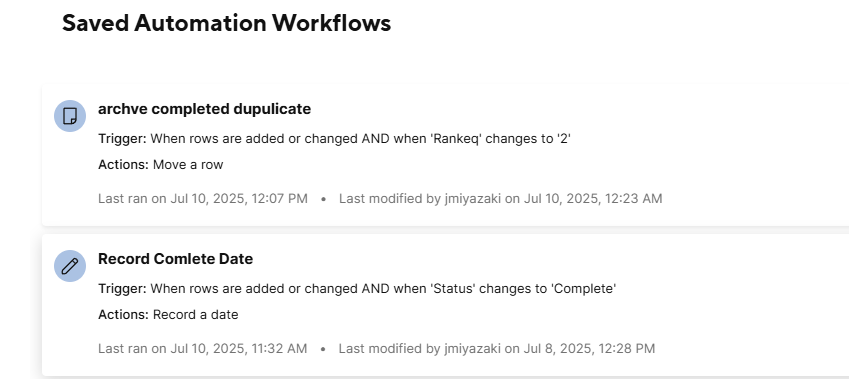Viewport: 849px width, 379px height.
Task: Click the 'Actions:' label above the Jul 10, 12:07 PM line
Action: pyautogui.click(x=123, y=165)
